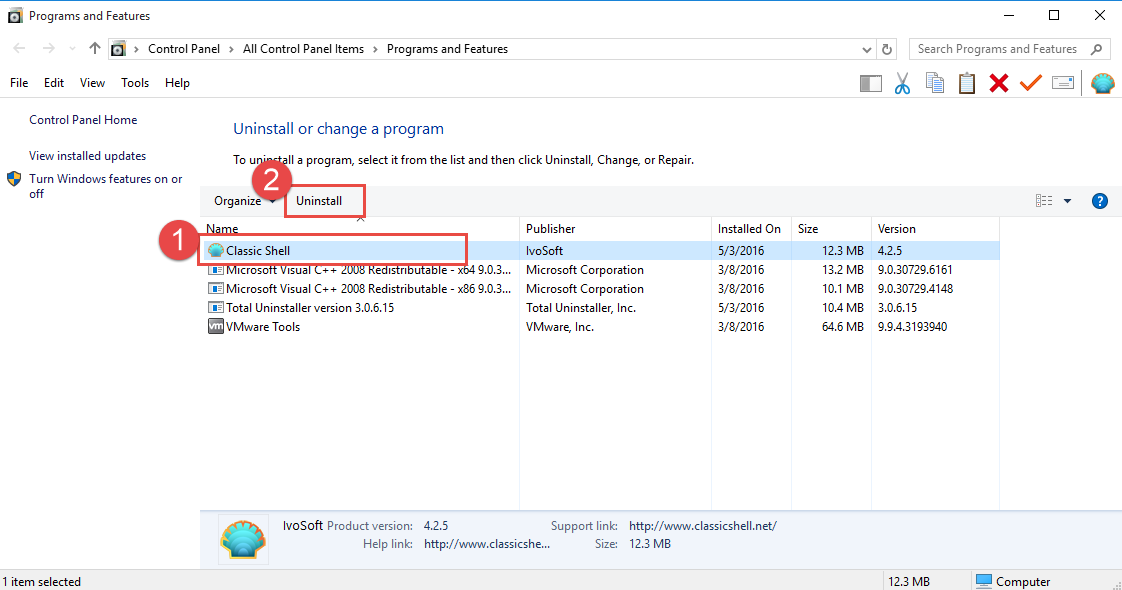Screen dimensions: 1122x590
Task: Click the change view icon beside the help button
Action: (x=1044, y=201)
